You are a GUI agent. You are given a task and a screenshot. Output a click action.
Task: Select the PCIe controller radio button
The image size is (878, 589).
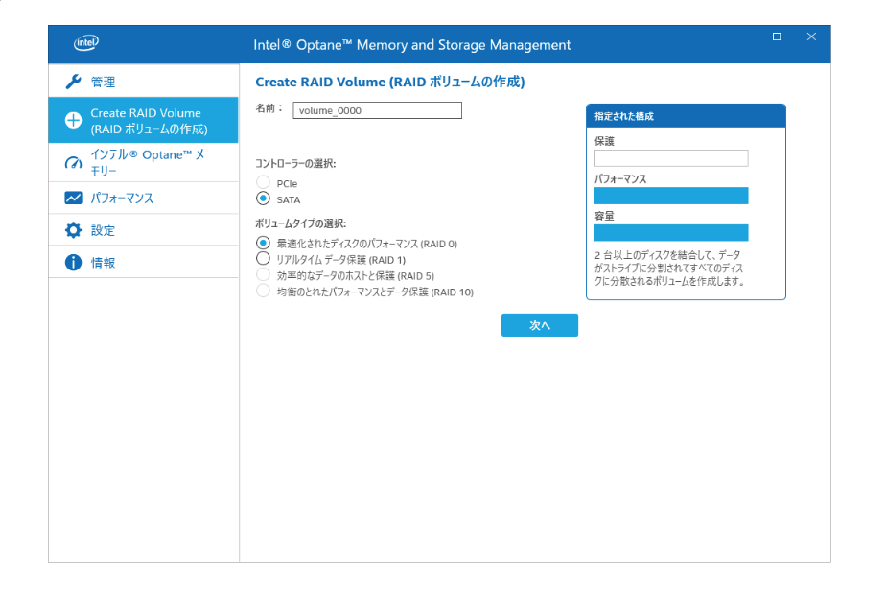[x=263, y=182]
